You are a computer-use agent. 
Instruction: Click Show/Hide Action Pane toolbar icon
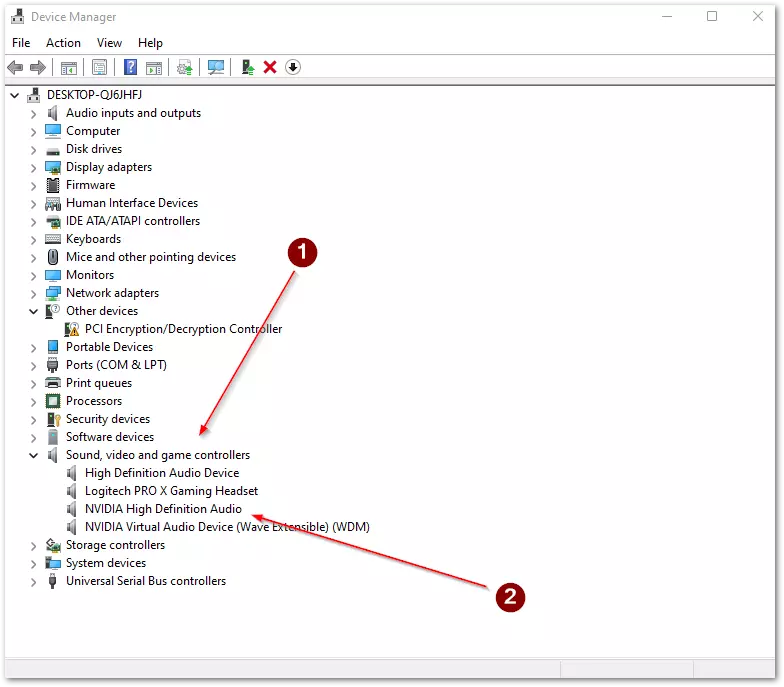(154, 67)
